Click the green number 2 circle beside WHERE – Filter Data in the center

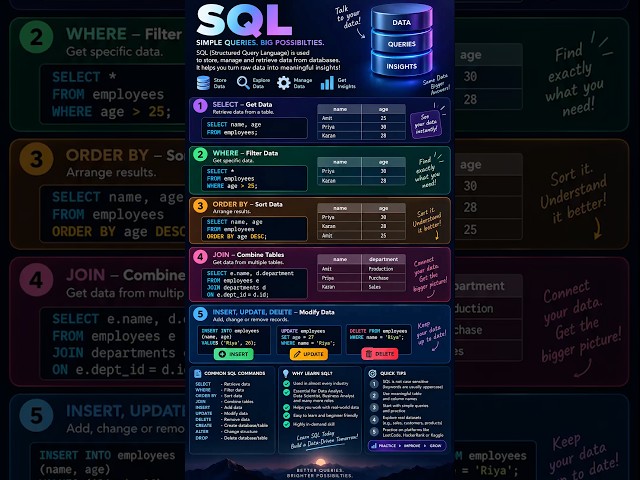click(x=200, y=155)
